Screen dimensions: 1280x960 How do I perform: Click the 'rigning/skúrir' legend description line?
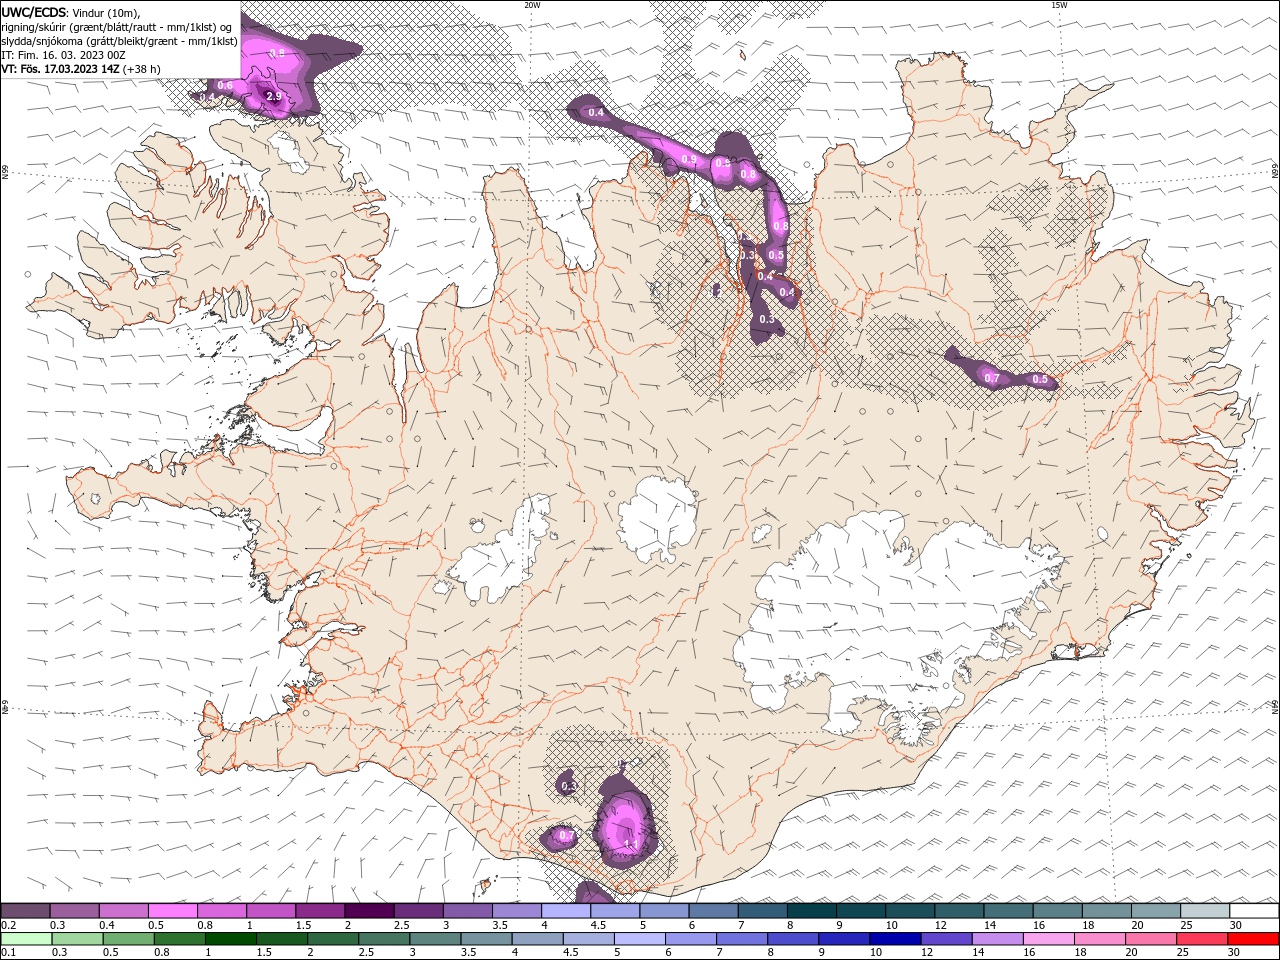tap(117, 27)
